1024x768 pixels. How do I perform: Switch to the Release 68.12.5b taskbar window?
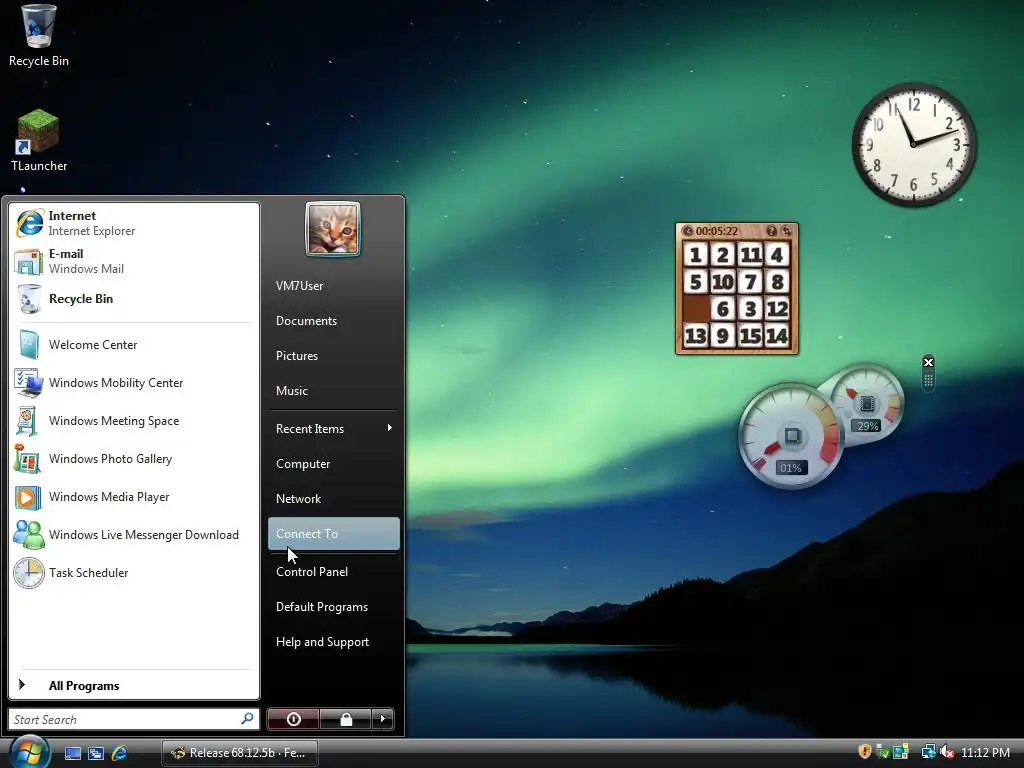240,753
